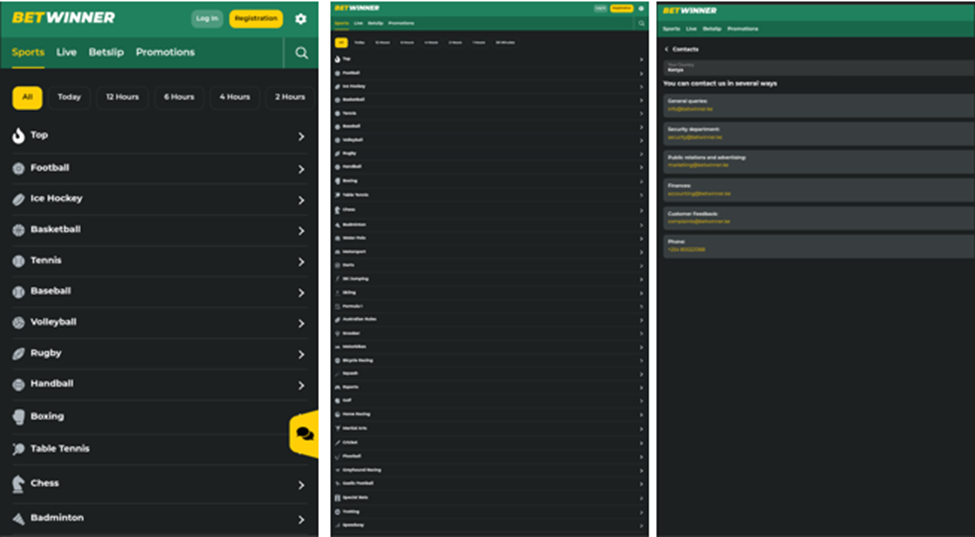The height and width of the screenshot is (537, 975).
Task: Select the 2 Hours filter in left screenshot
Action: [290, 98]
